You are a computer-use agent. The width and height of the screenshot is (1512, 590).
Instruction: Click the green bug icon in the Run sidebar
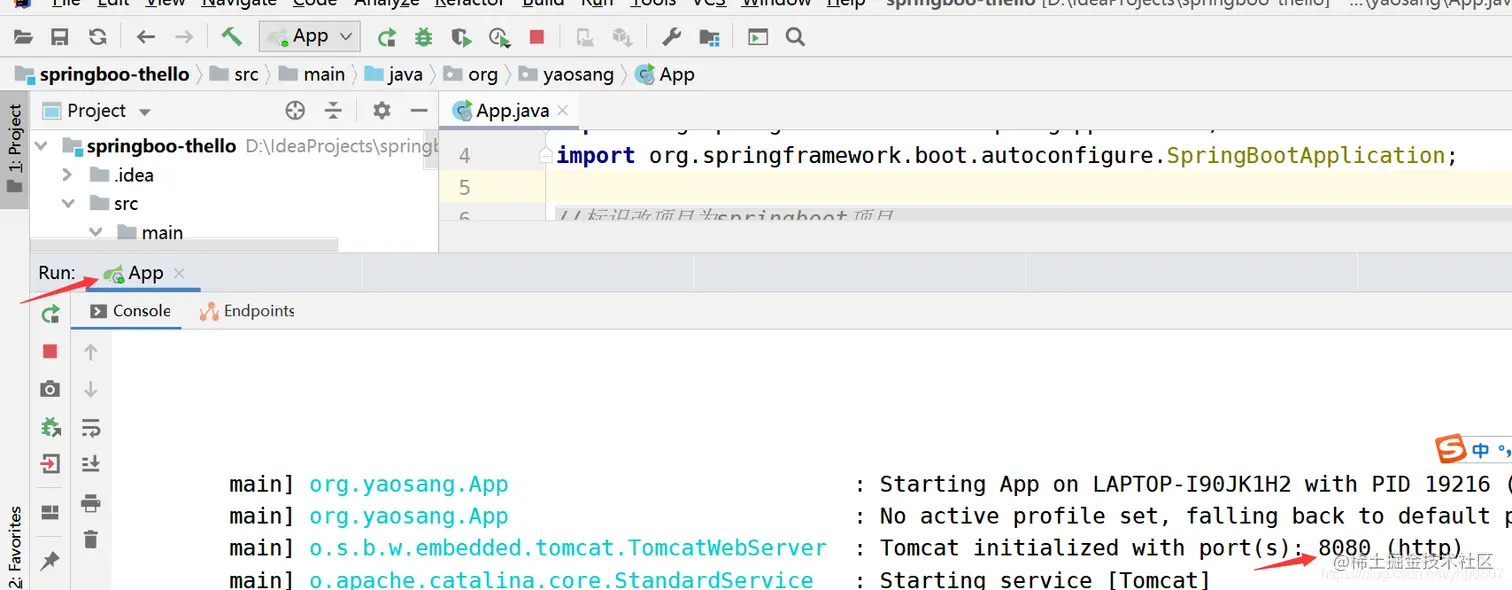pos(50,427)
